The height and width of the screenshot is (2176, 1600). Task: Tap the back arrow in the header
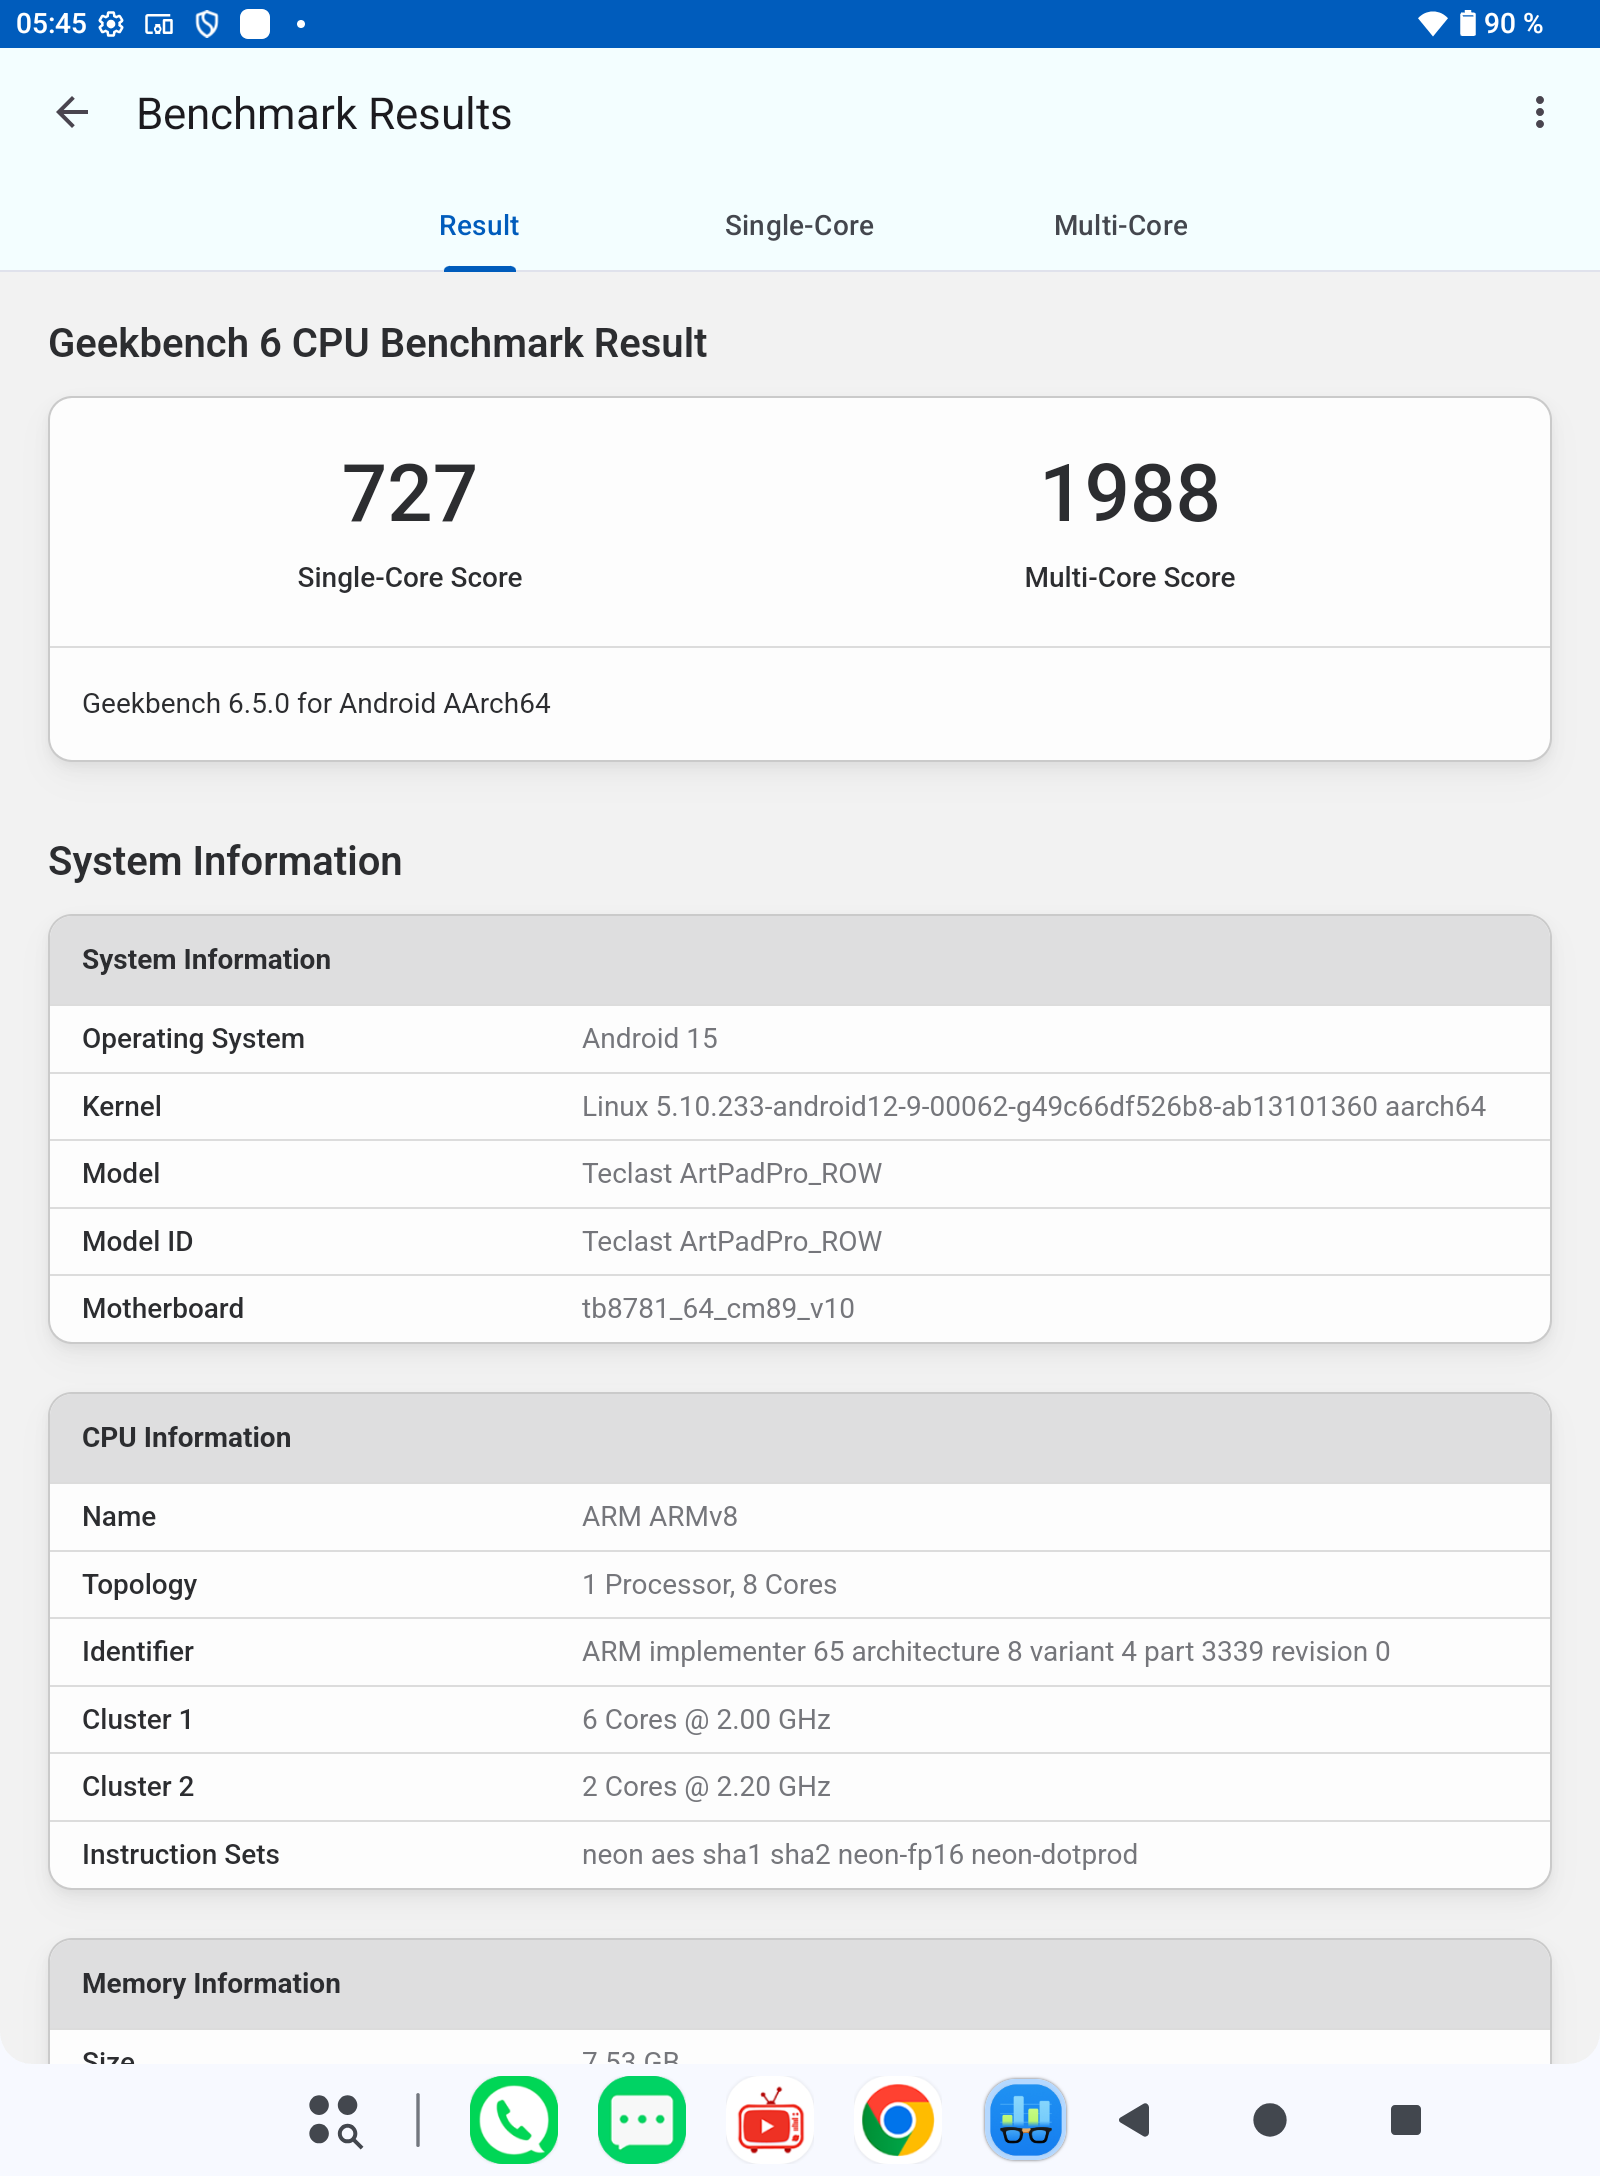pyautogui.click(x=72, y=113)
